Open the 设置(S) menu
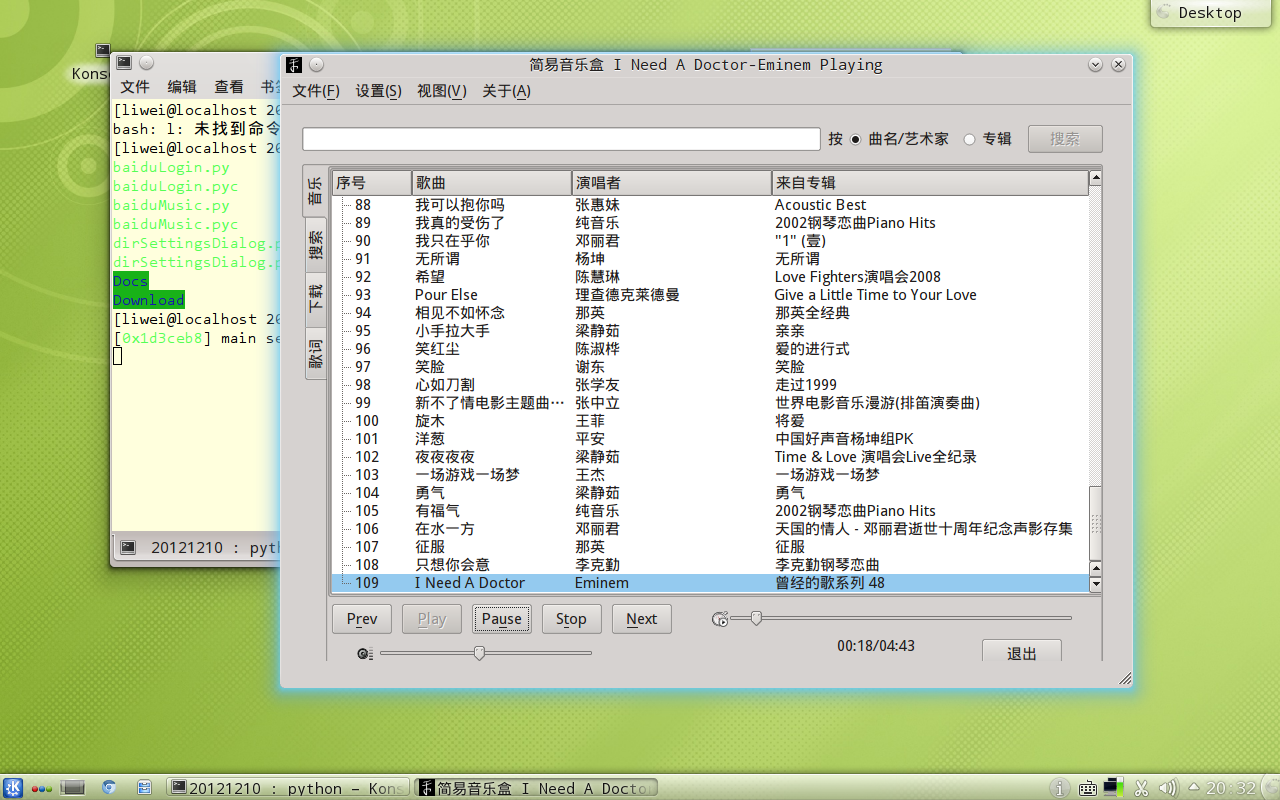 click(379, 91)
